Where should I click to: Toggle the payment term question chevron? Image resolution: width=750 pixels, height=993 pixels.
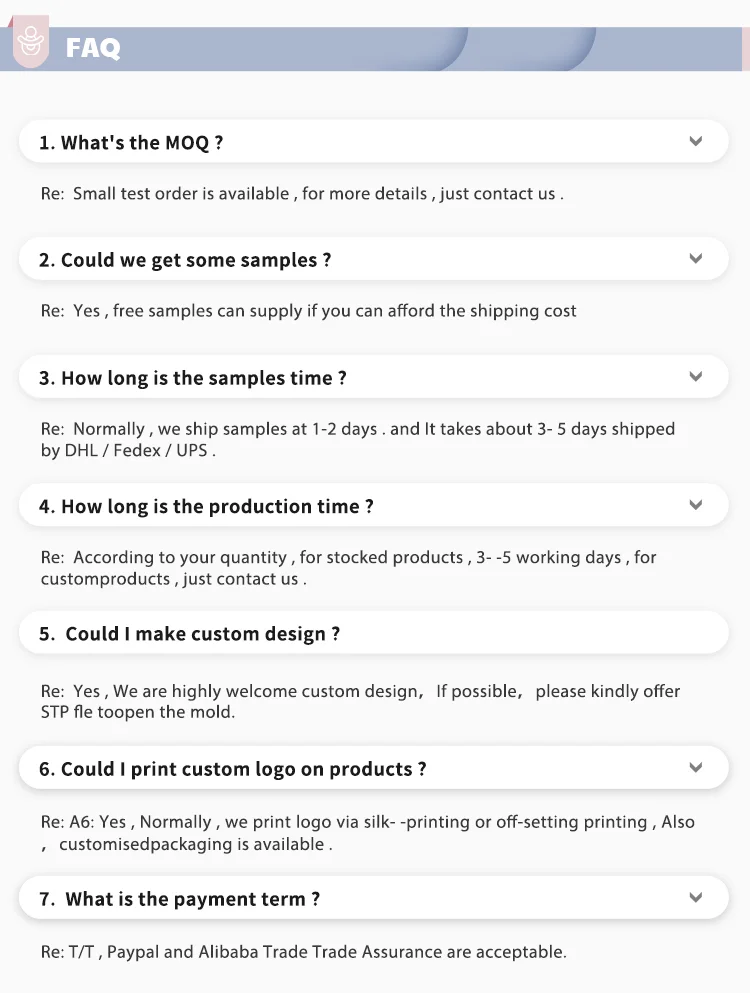696,898
